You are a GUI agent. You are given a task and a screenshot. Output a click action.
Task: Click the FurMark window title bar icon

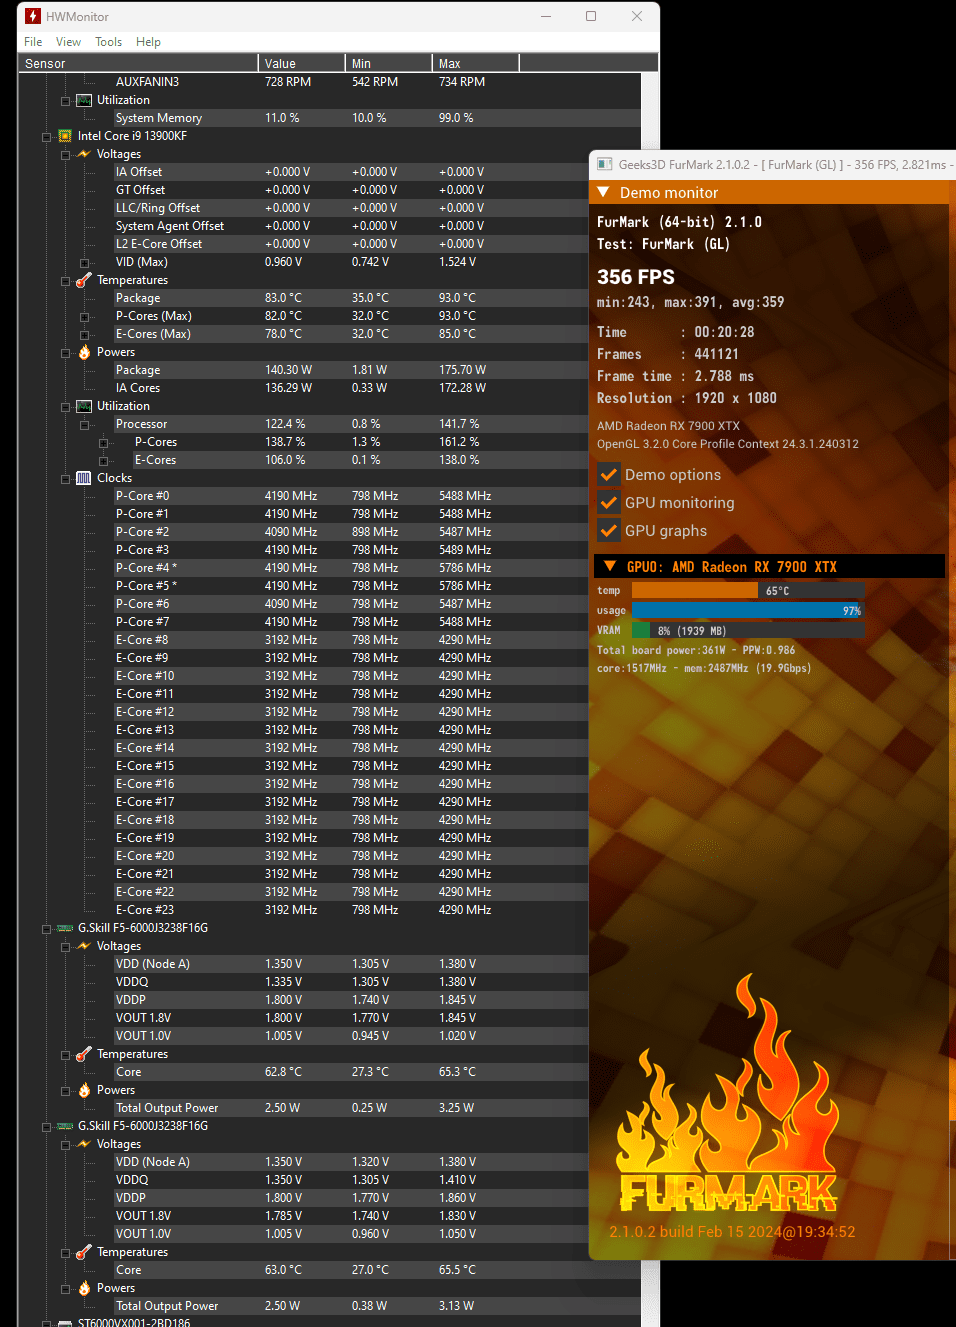(x=605, y=164)
